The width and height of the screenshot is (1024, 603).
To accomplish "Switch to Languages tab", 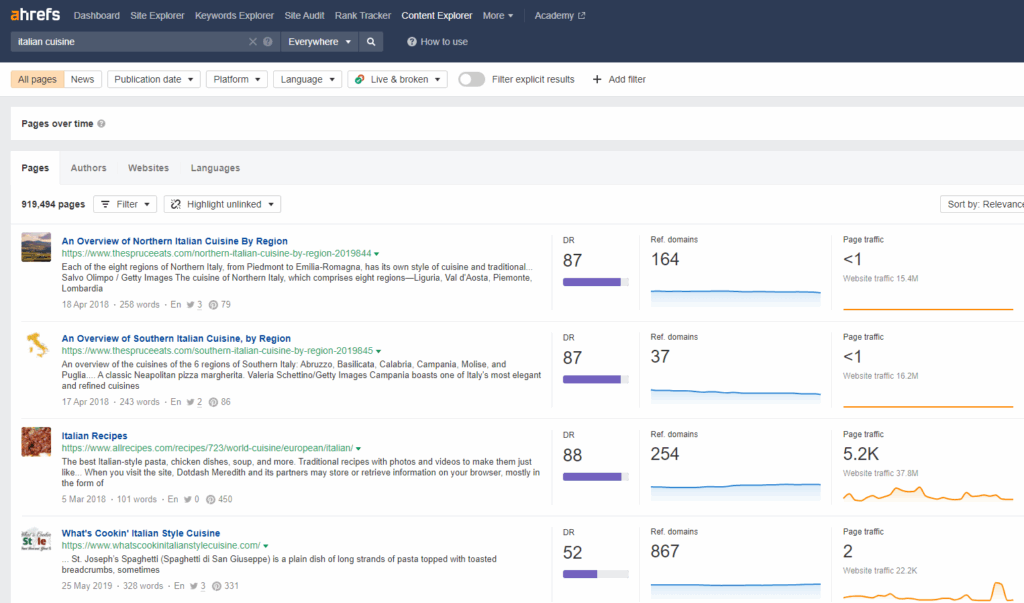I will click(x=216, y=168).
